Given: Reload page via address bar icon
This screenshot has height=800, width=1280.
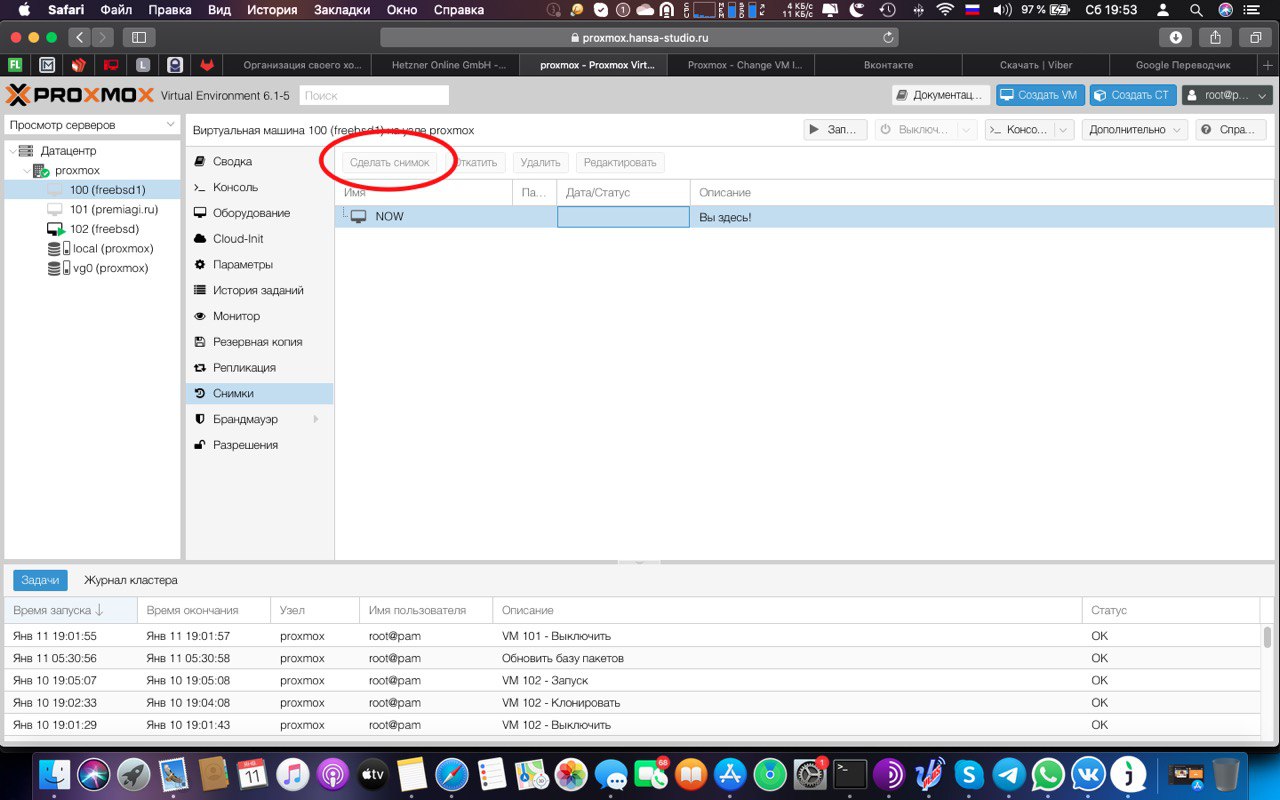Looking at the screenshot, I should pyautogui.click(x=888, y=37).
